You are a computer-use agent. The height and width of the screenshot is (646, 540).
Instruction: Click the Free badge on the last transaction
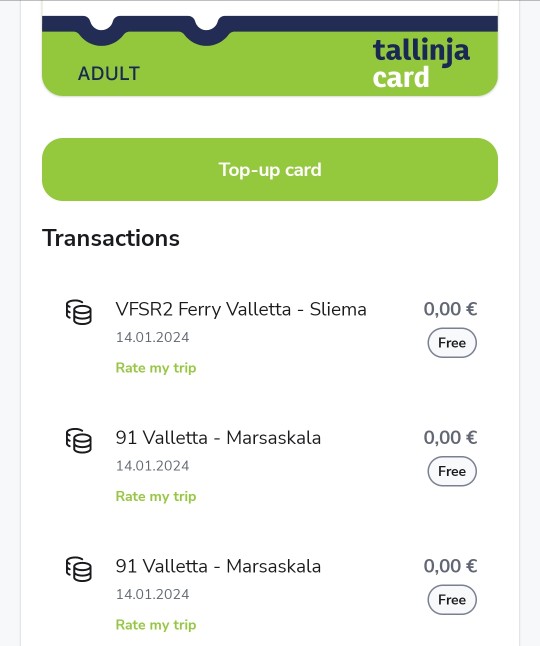[452, 600]
